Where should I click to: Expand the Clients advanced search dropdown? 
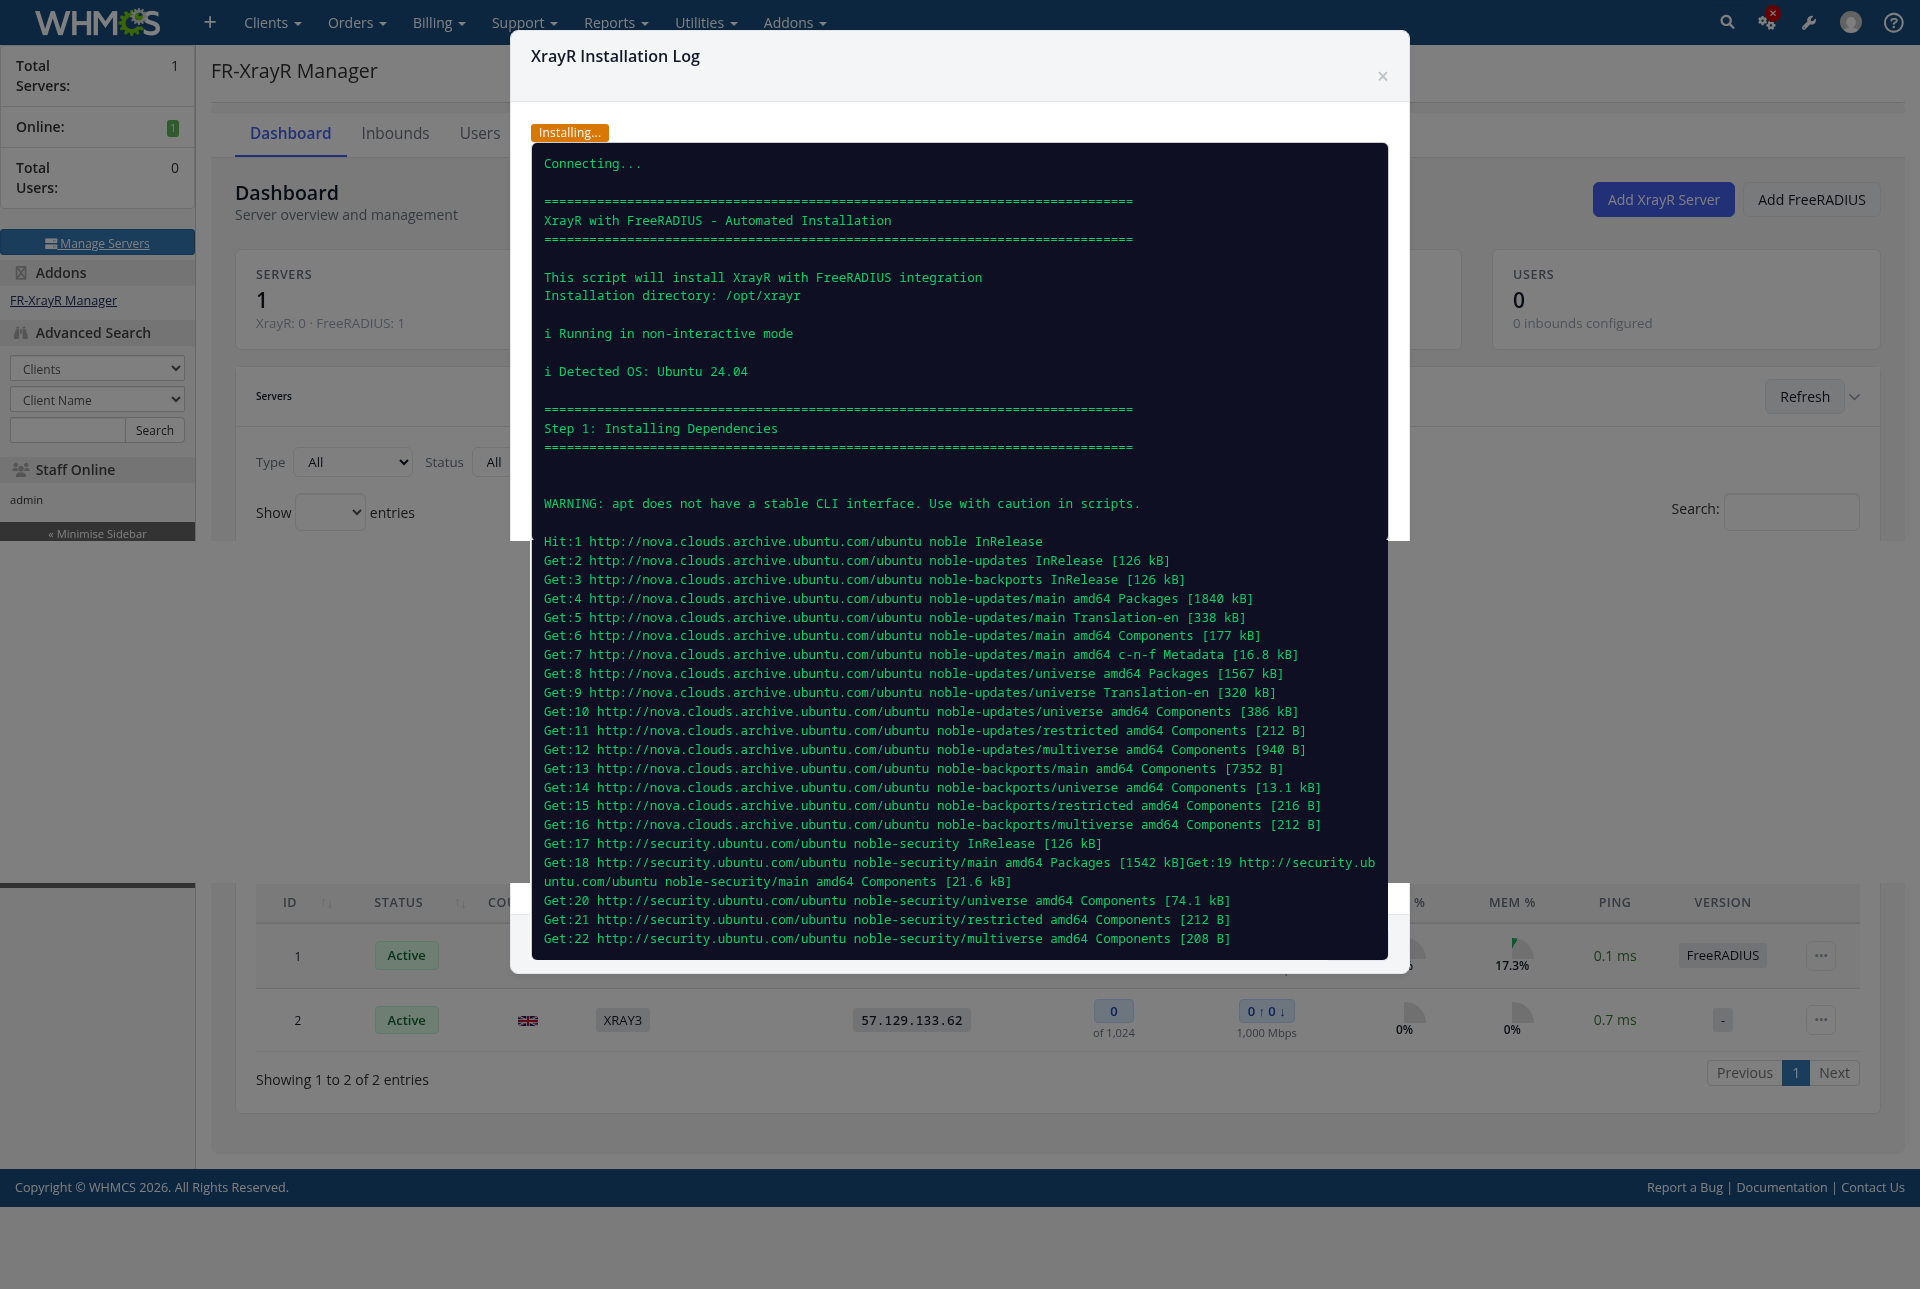click(97, 369)
